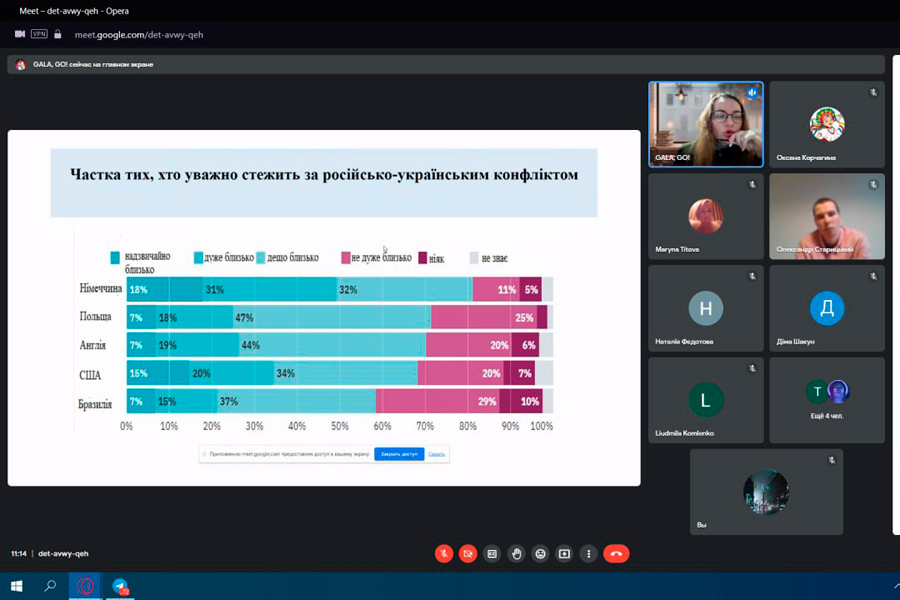Select Олександр Старицький video tile

[x=827, y=216]
